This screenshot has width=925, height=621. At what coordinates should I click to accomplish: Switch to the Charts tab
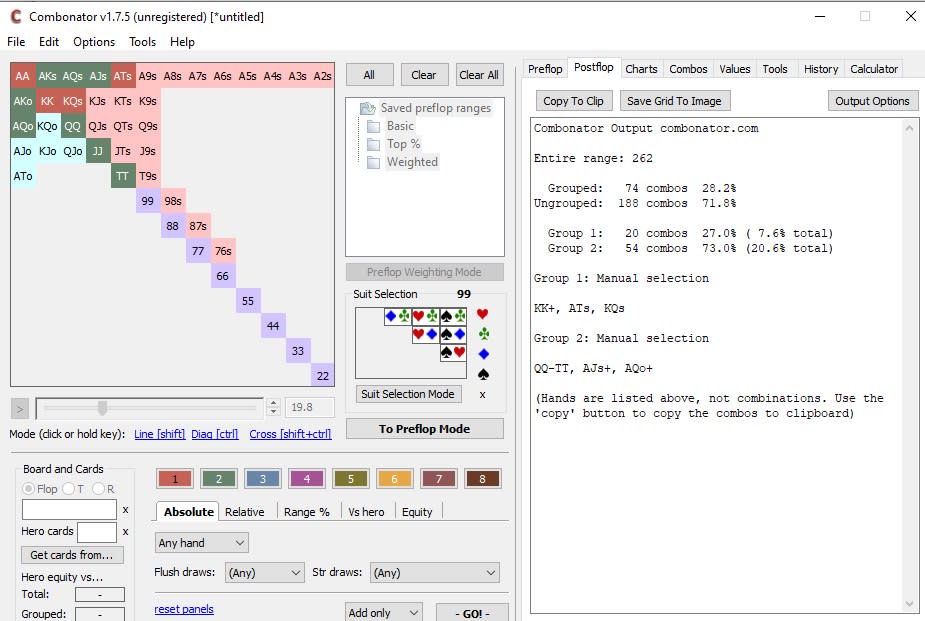[641, 69]
